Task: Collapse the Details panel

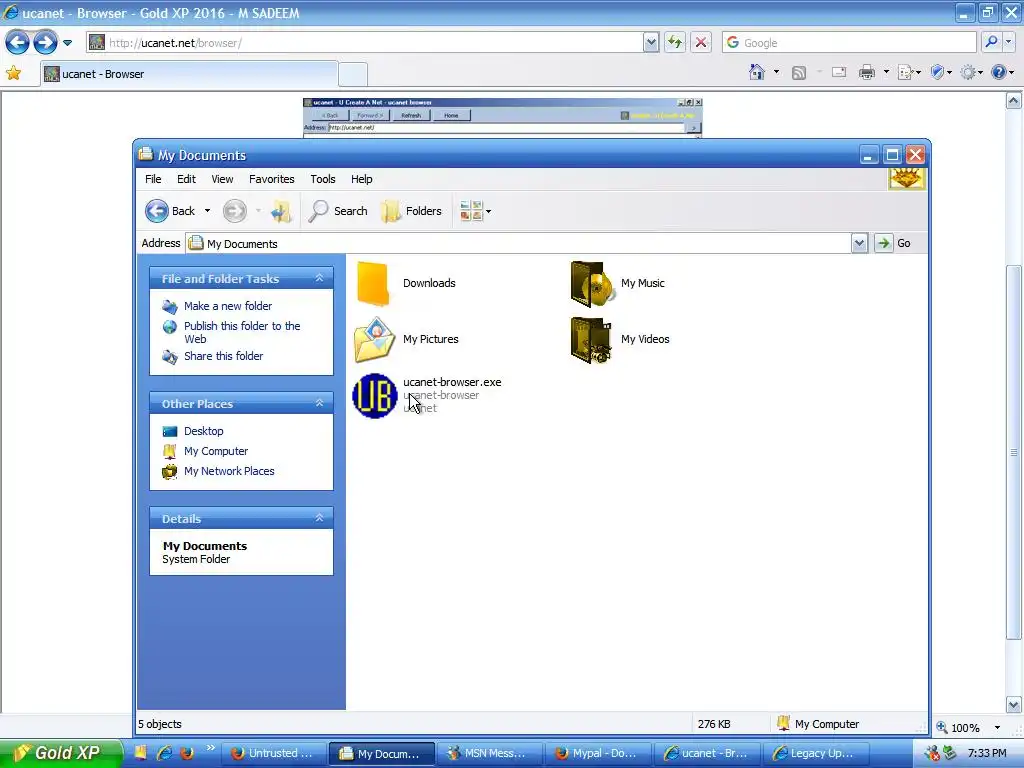Action: (x=319, y=518)
